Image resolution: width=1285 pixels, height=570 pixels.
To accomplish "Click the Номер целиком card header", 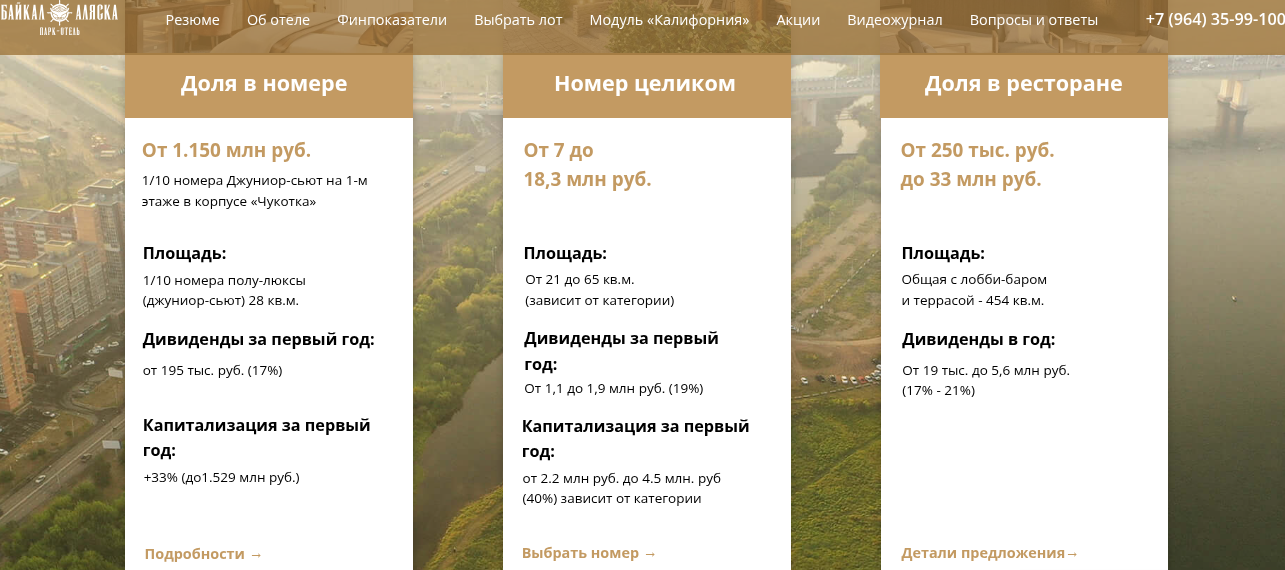I will 647,86.
